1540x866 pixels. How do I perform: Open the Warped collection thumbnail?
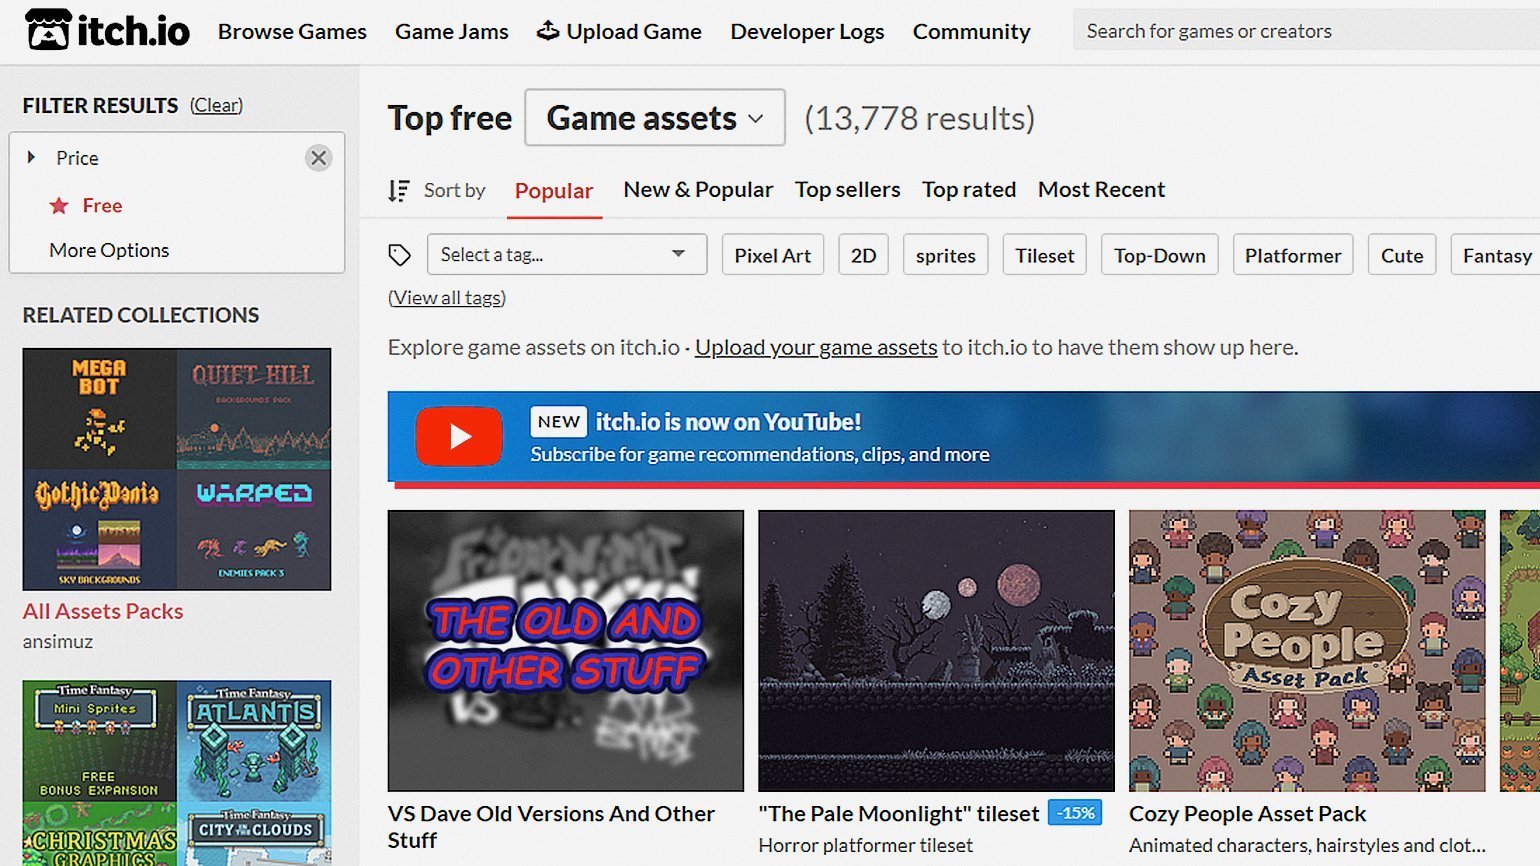[254, 530]
